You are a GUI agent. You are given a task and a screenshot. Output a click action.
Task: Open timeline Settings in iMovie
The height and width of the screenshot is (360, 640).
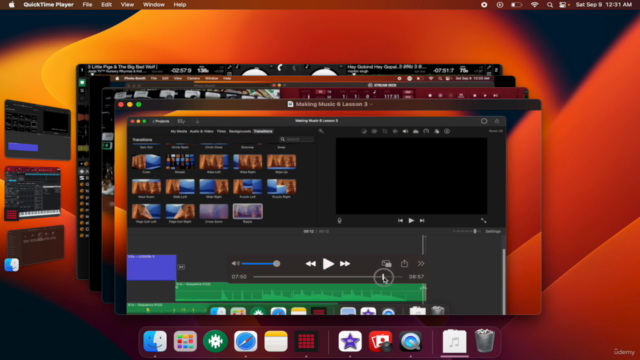click(x=493, y=231)
